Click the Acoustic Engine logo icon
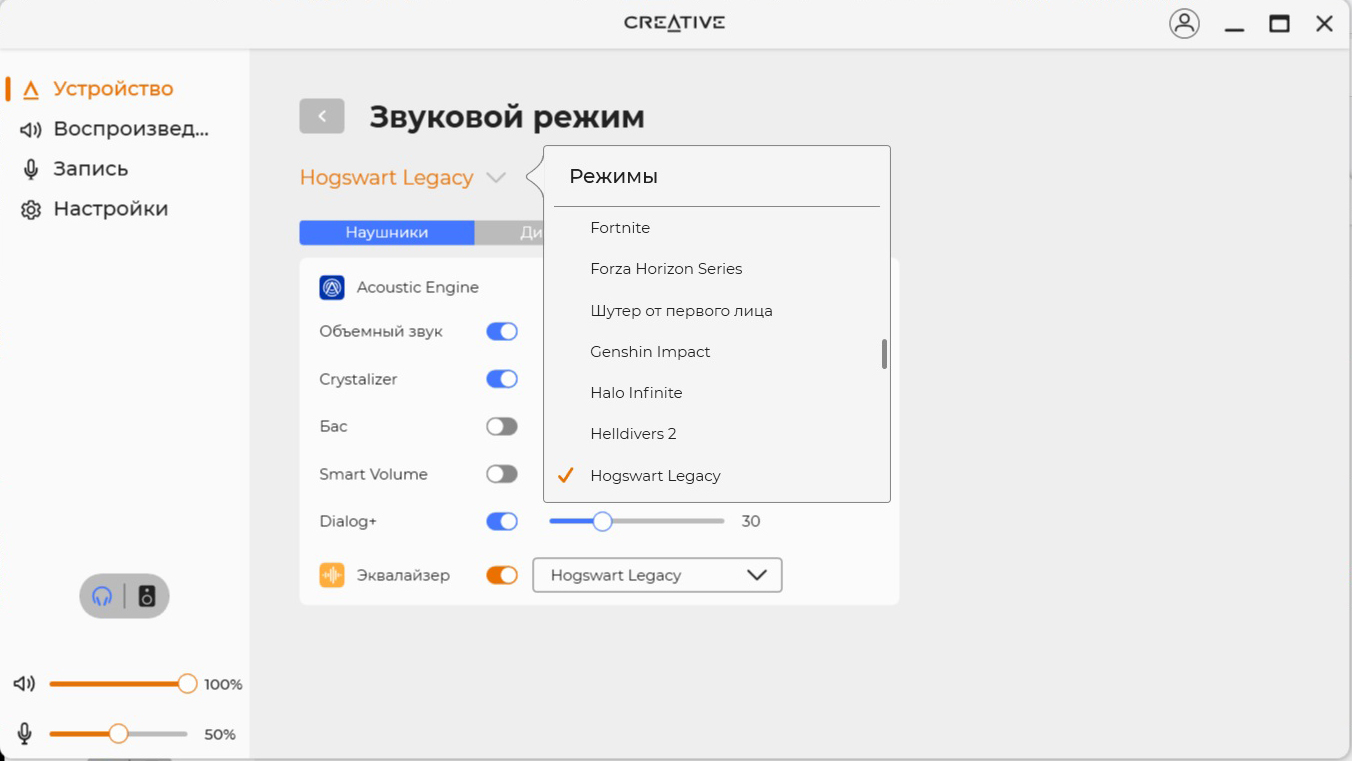This screenshot has height=761, width=1352. tap(332, 288)
